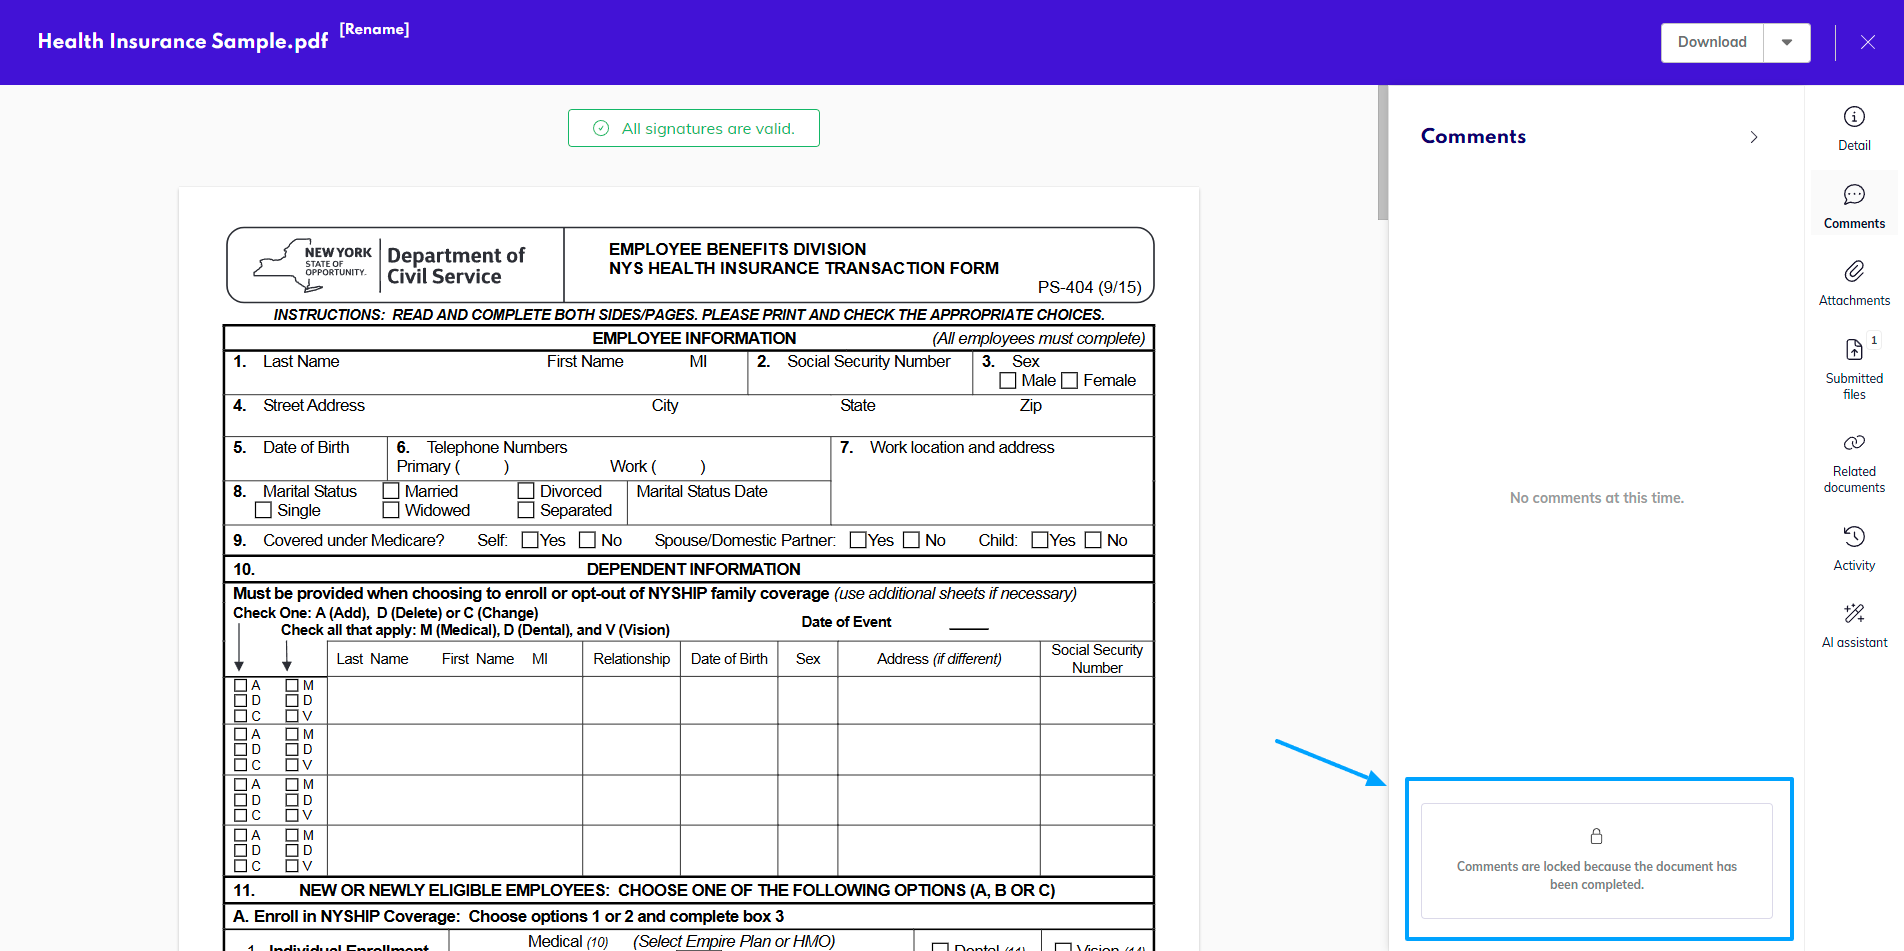Click the Rename link beside filename
The height and width of the screenshot is (951, 1904).
click(x=374, y=29)
